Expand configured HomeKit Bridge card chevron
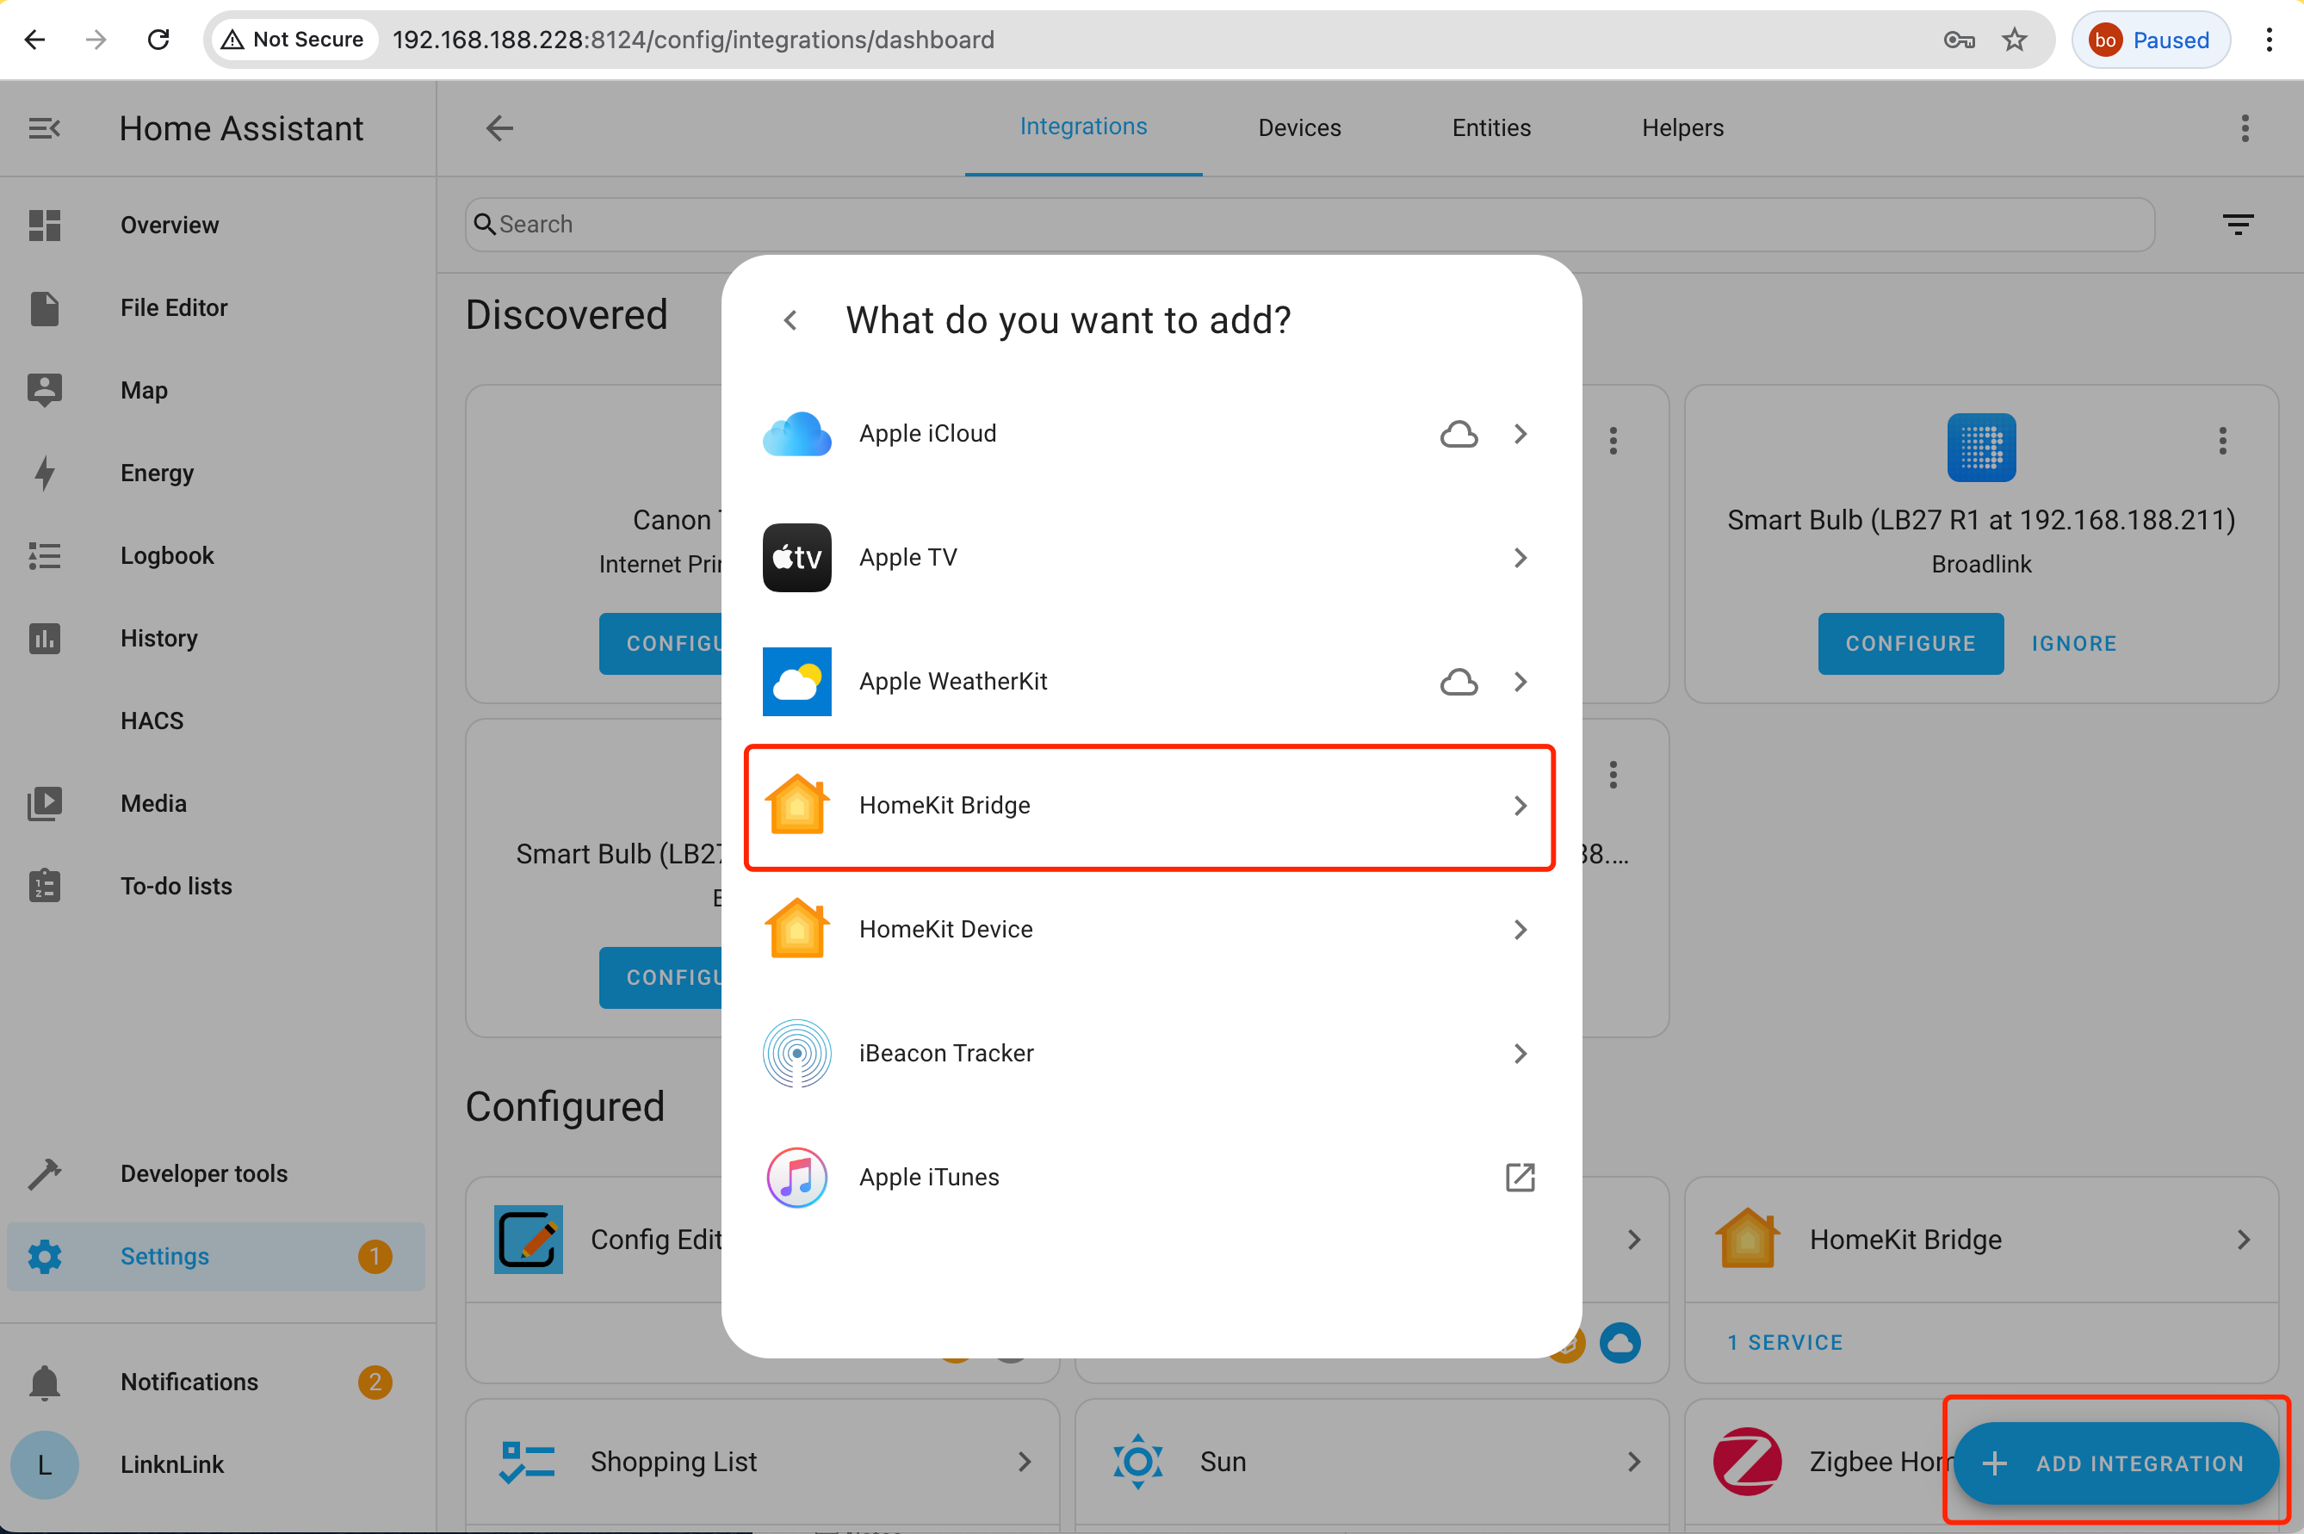 coord(2243,1239)
